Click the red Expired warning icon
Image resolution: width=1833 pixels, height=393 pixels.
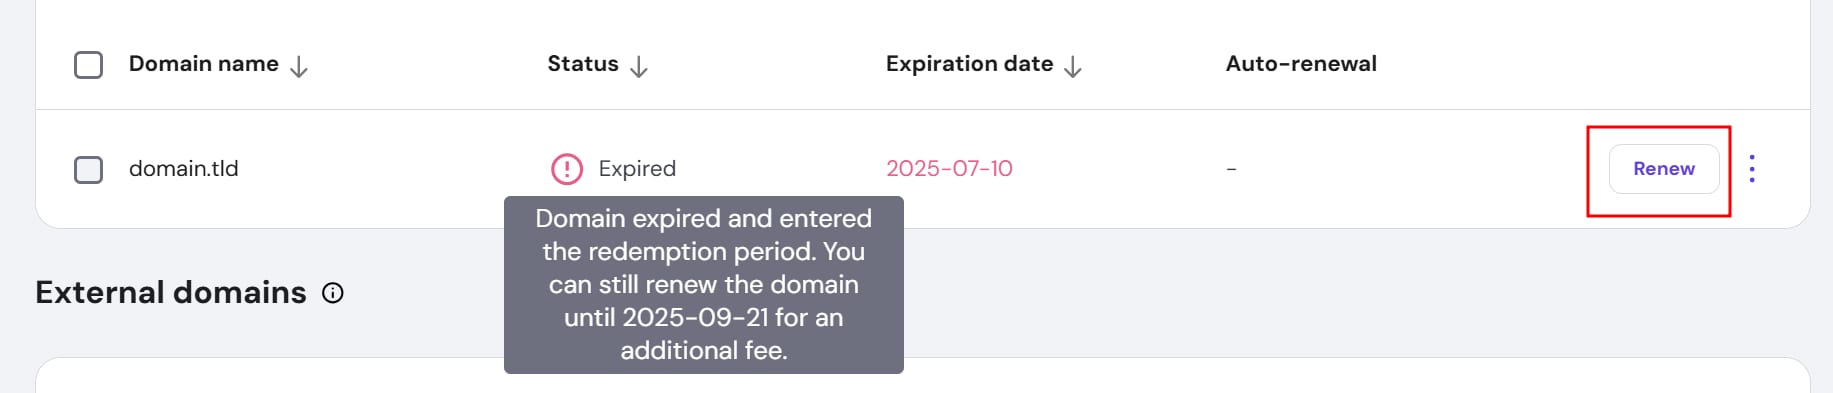[x=567, y=169]
